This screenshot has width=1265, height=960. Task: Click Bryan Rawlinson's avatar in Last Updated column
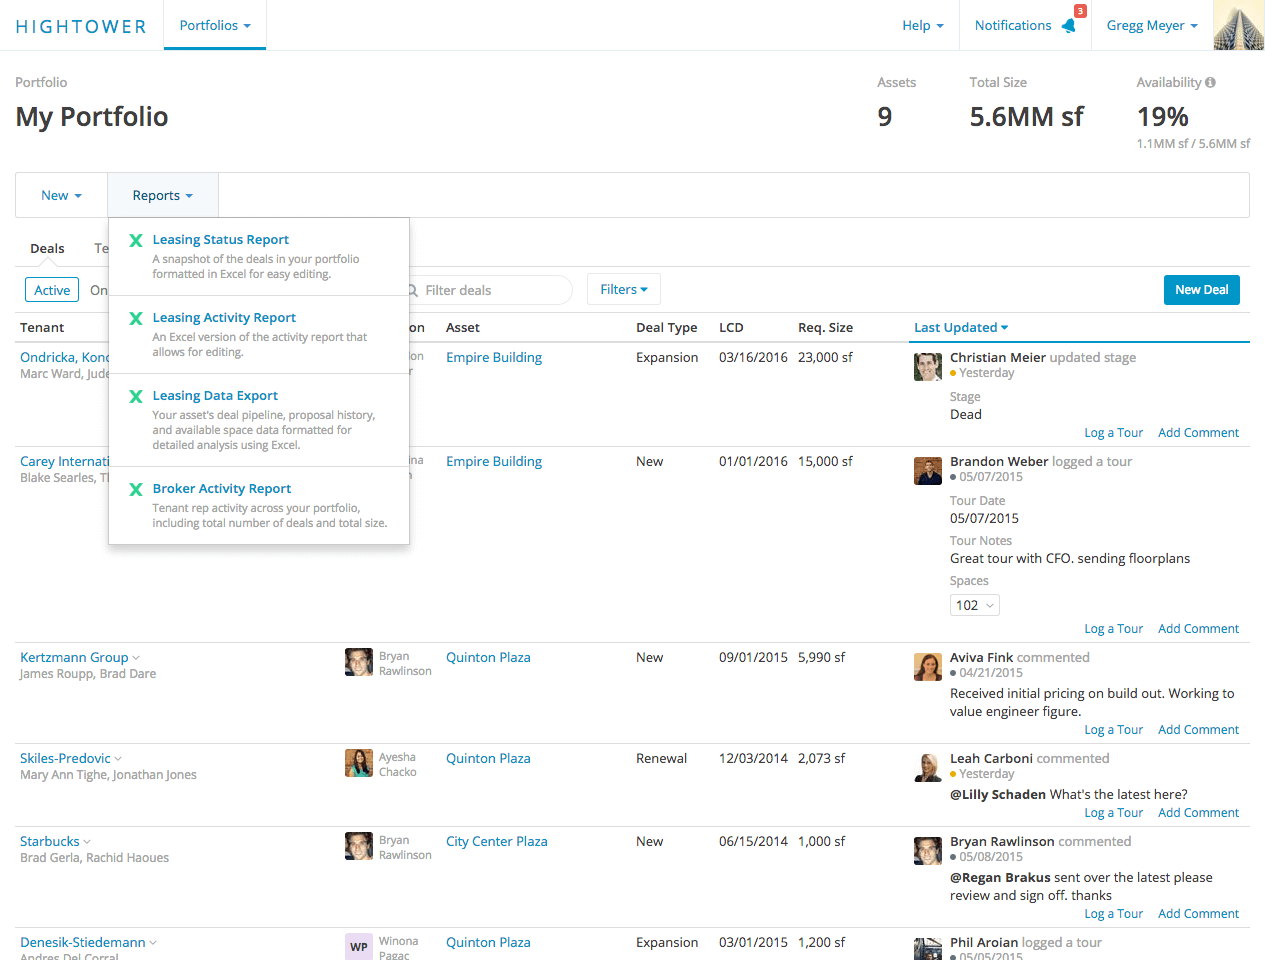point(928,851)
